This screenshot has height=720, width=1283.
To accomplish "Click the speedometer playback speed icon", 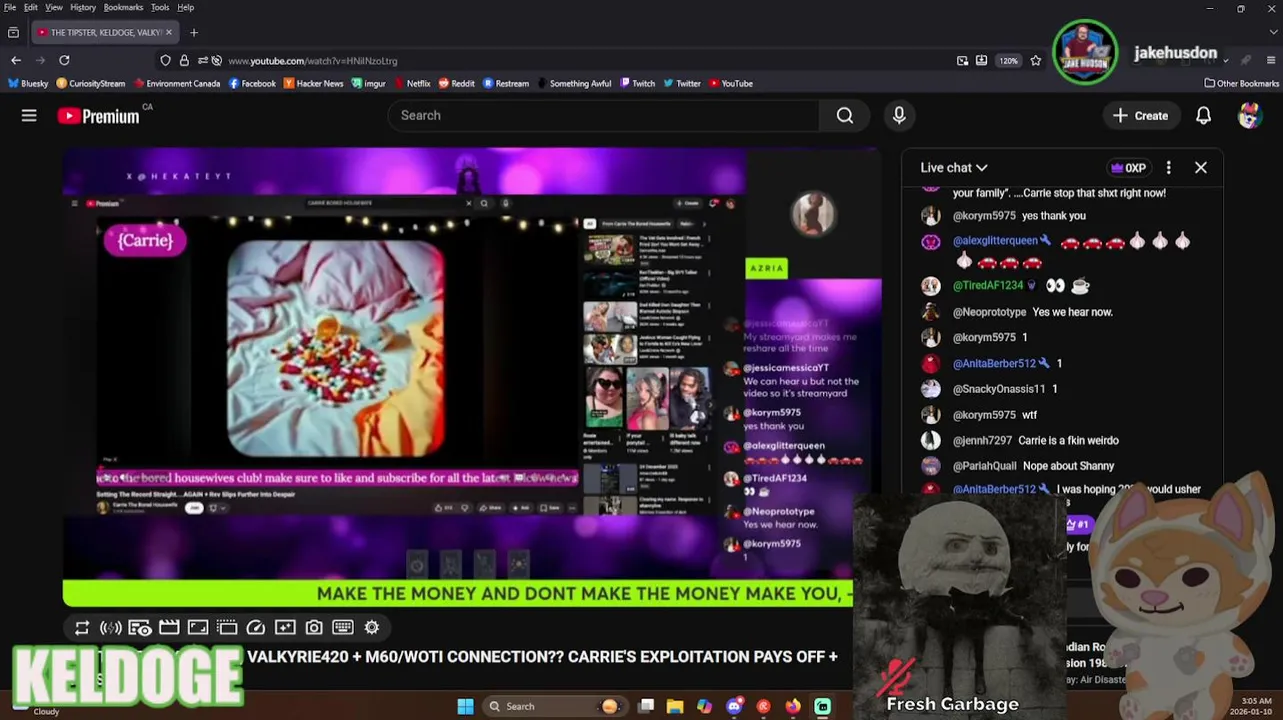I will [256, 628].
